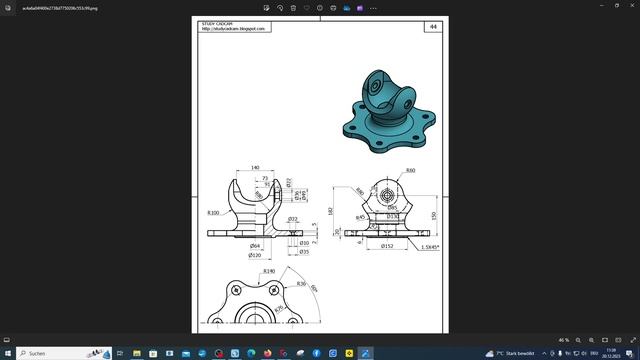Image resolution: width=640 pixels, height=360 pixels.
Task: Click the gallery icon left of file name
Action: coord(8,8)
